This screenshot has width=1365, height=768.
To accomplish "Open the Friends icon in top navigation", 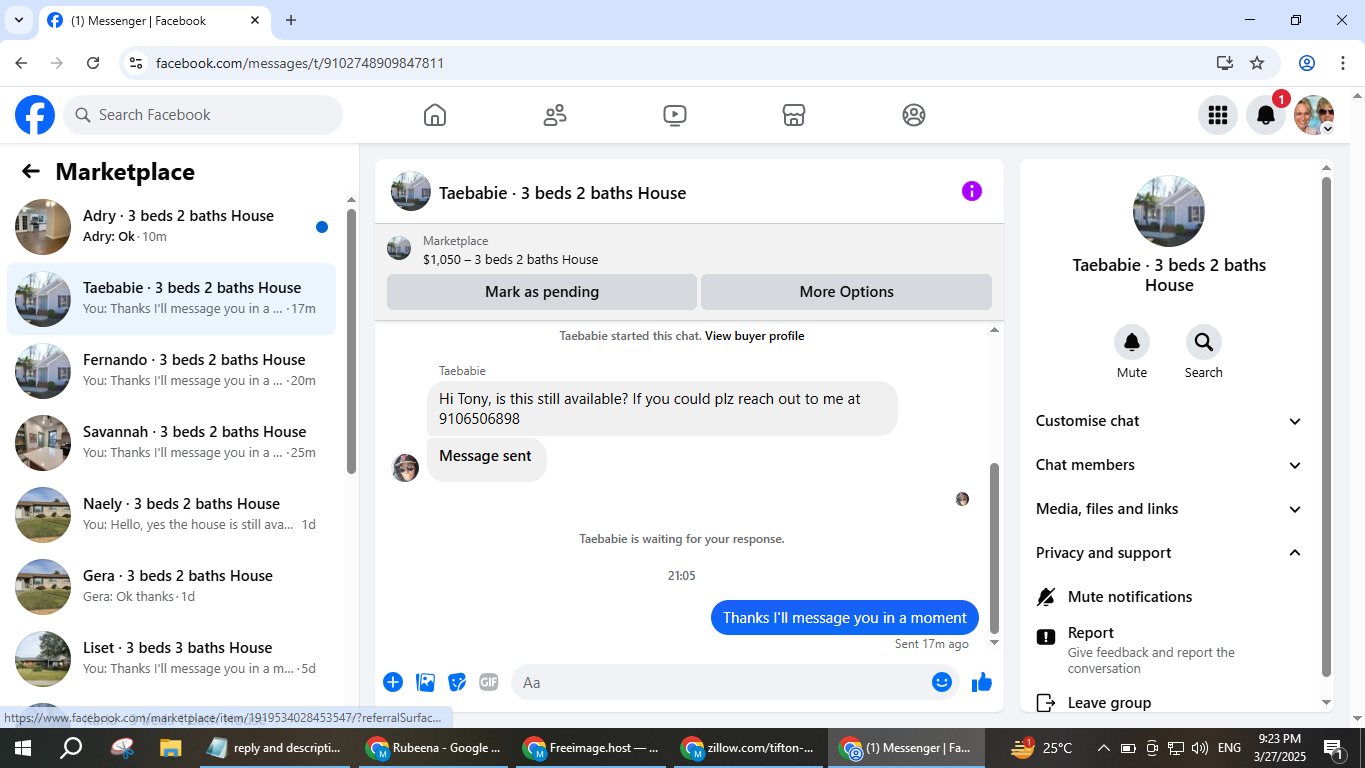I will coord(555,115).
